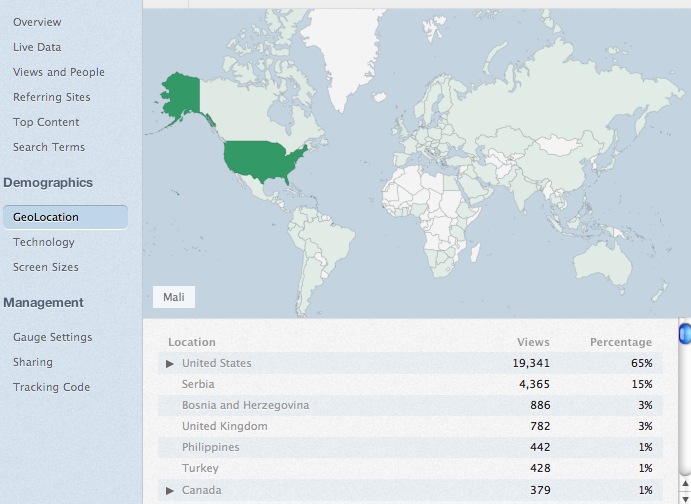
Task: Open Screen Sizes report
Action: pos(45,267)
